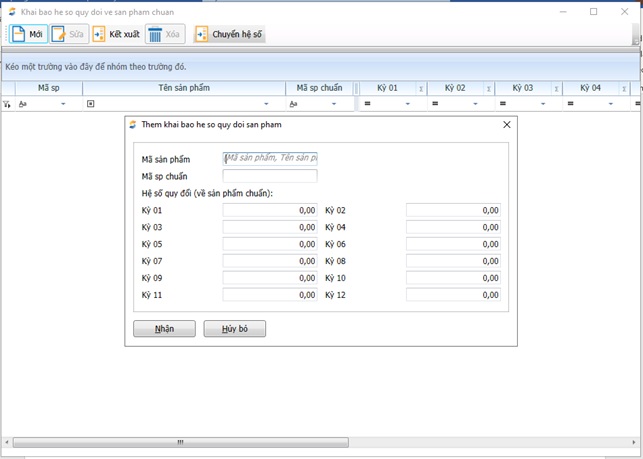Focus the Mã sp chuẩn text field in dialog
This screenshot has height=459, width=643.
point(269,176)
